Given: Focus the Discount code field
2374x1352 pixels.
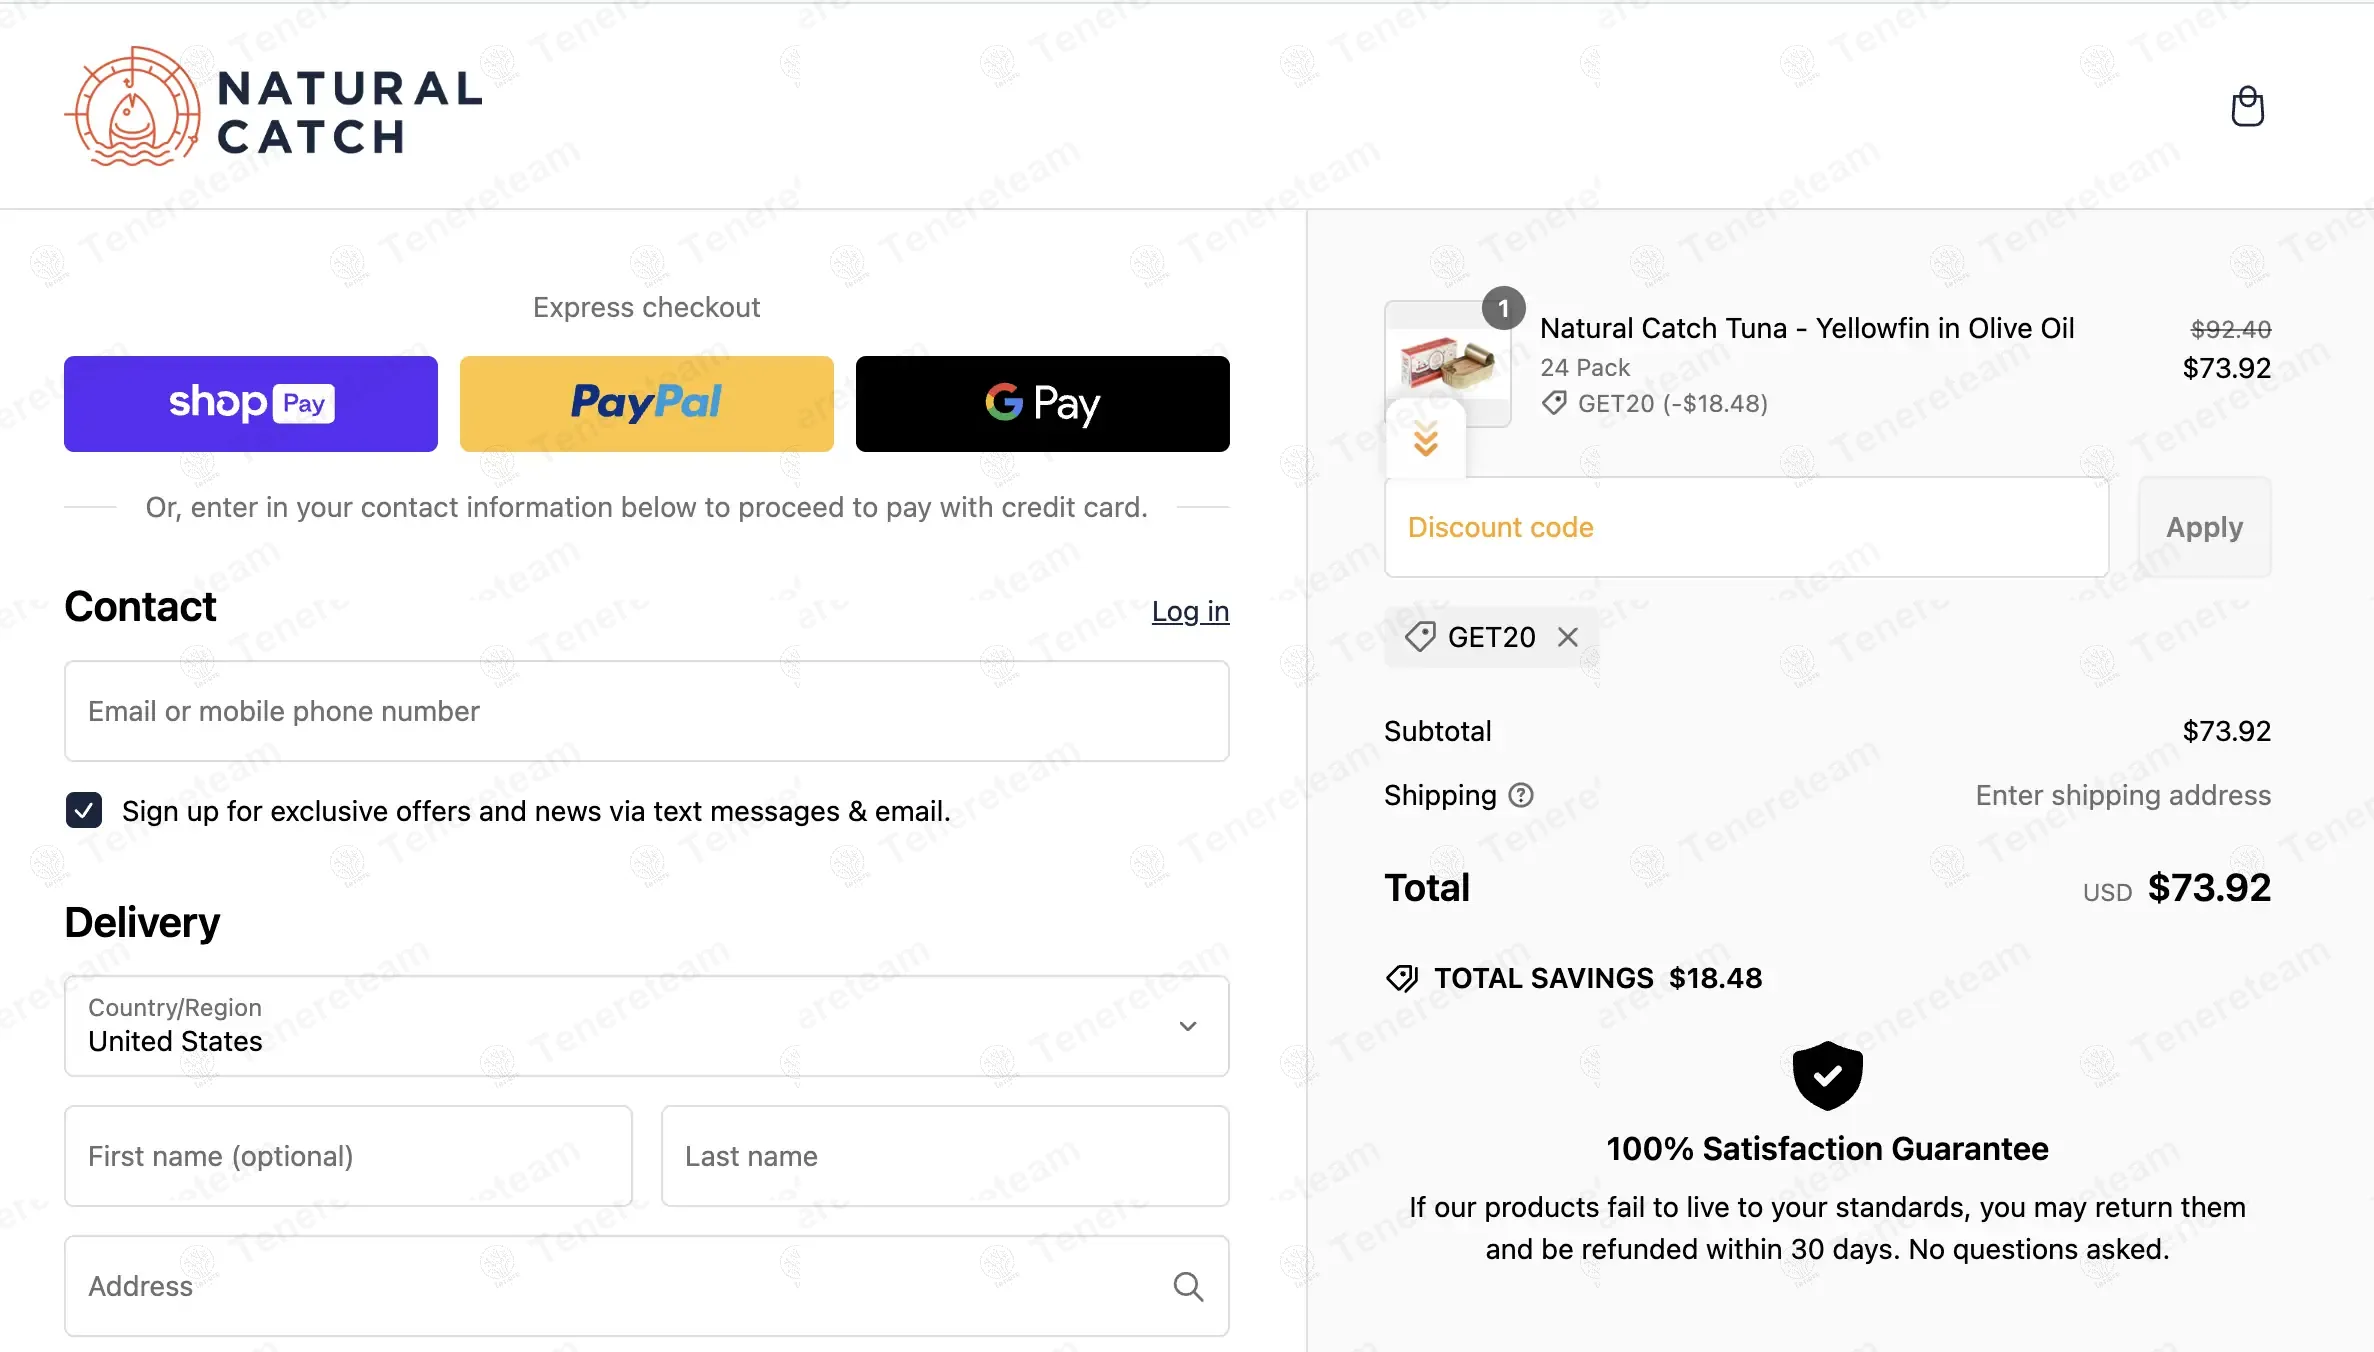Looking at the screenshot, I should point(1746,527).
